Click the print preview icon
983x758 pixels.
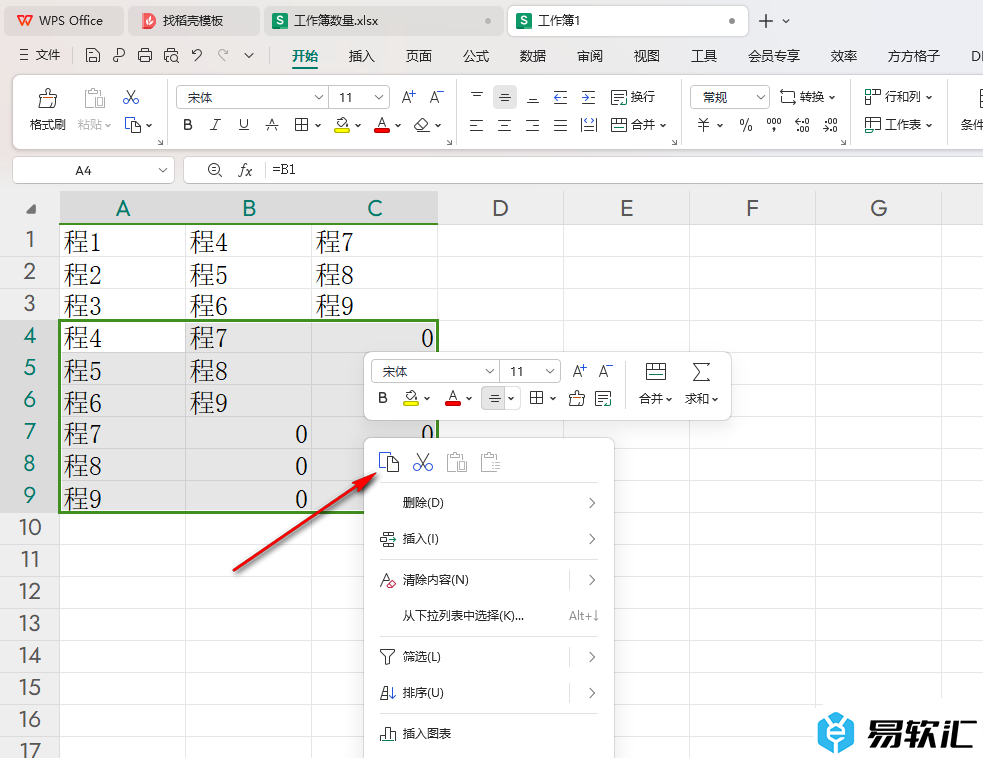point(171,56)
